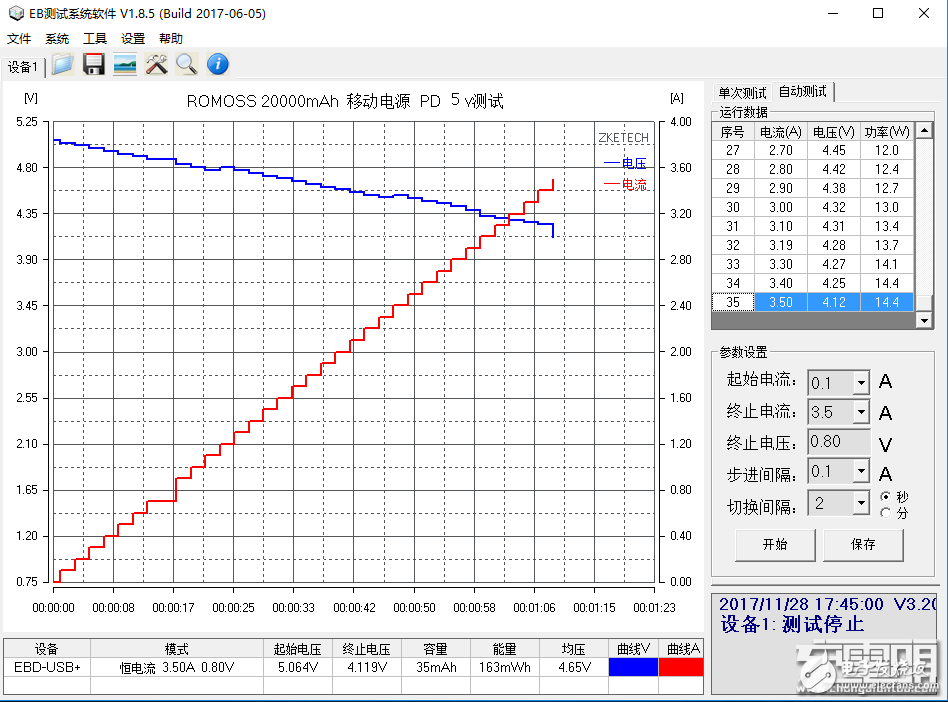Click the screenshot/image capture toolbar icon
The height and width of the screenshot is (702, 948).
click(x=124, y=65)
